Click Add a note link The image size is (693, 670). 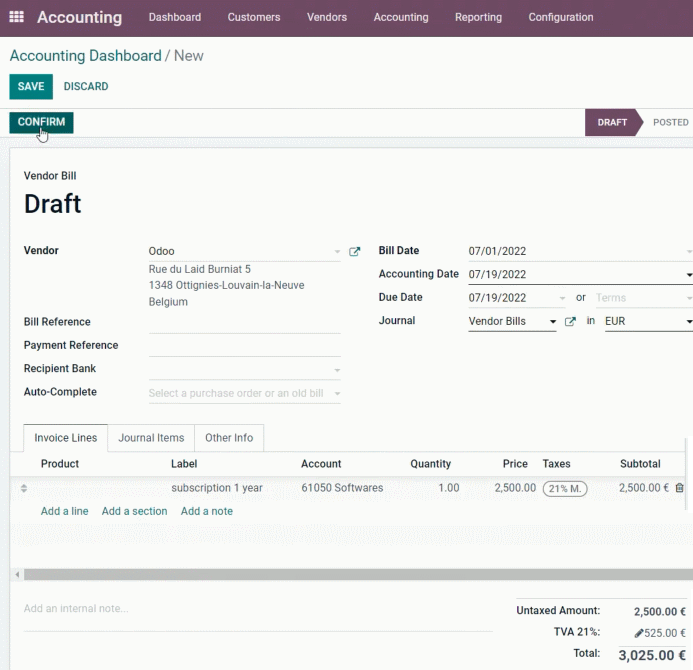coord(206,511)
